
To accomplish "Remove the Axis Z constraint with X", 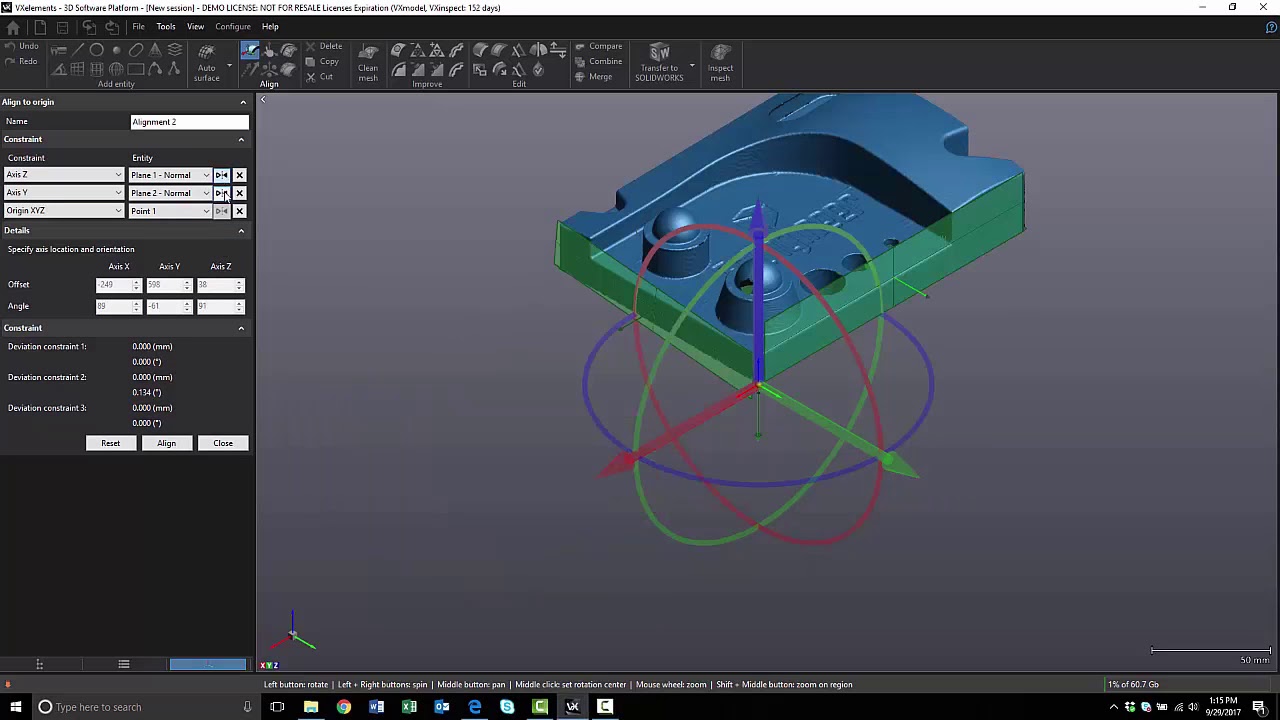I will click(239, 175).
